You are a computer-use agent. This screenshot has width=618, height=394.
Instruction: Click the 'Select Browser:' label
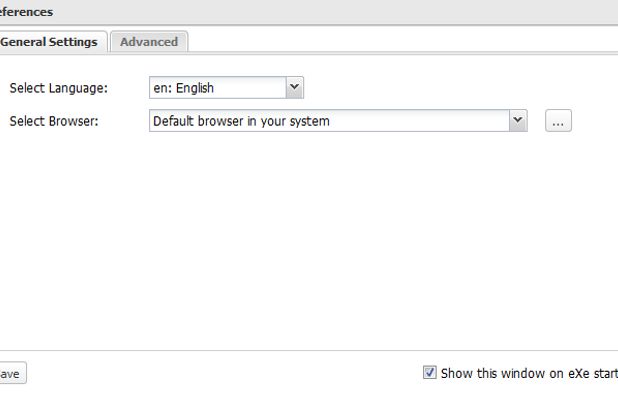click(54, 121)
